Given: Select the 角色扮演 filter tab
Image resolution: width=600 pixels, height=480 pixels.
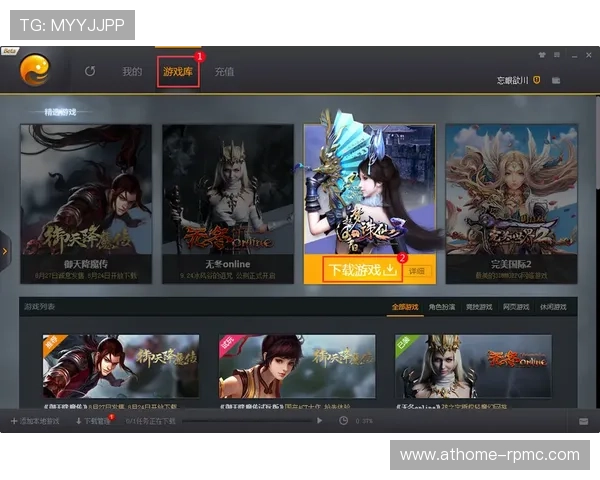Looking at the screenshot, I should 442,307.
